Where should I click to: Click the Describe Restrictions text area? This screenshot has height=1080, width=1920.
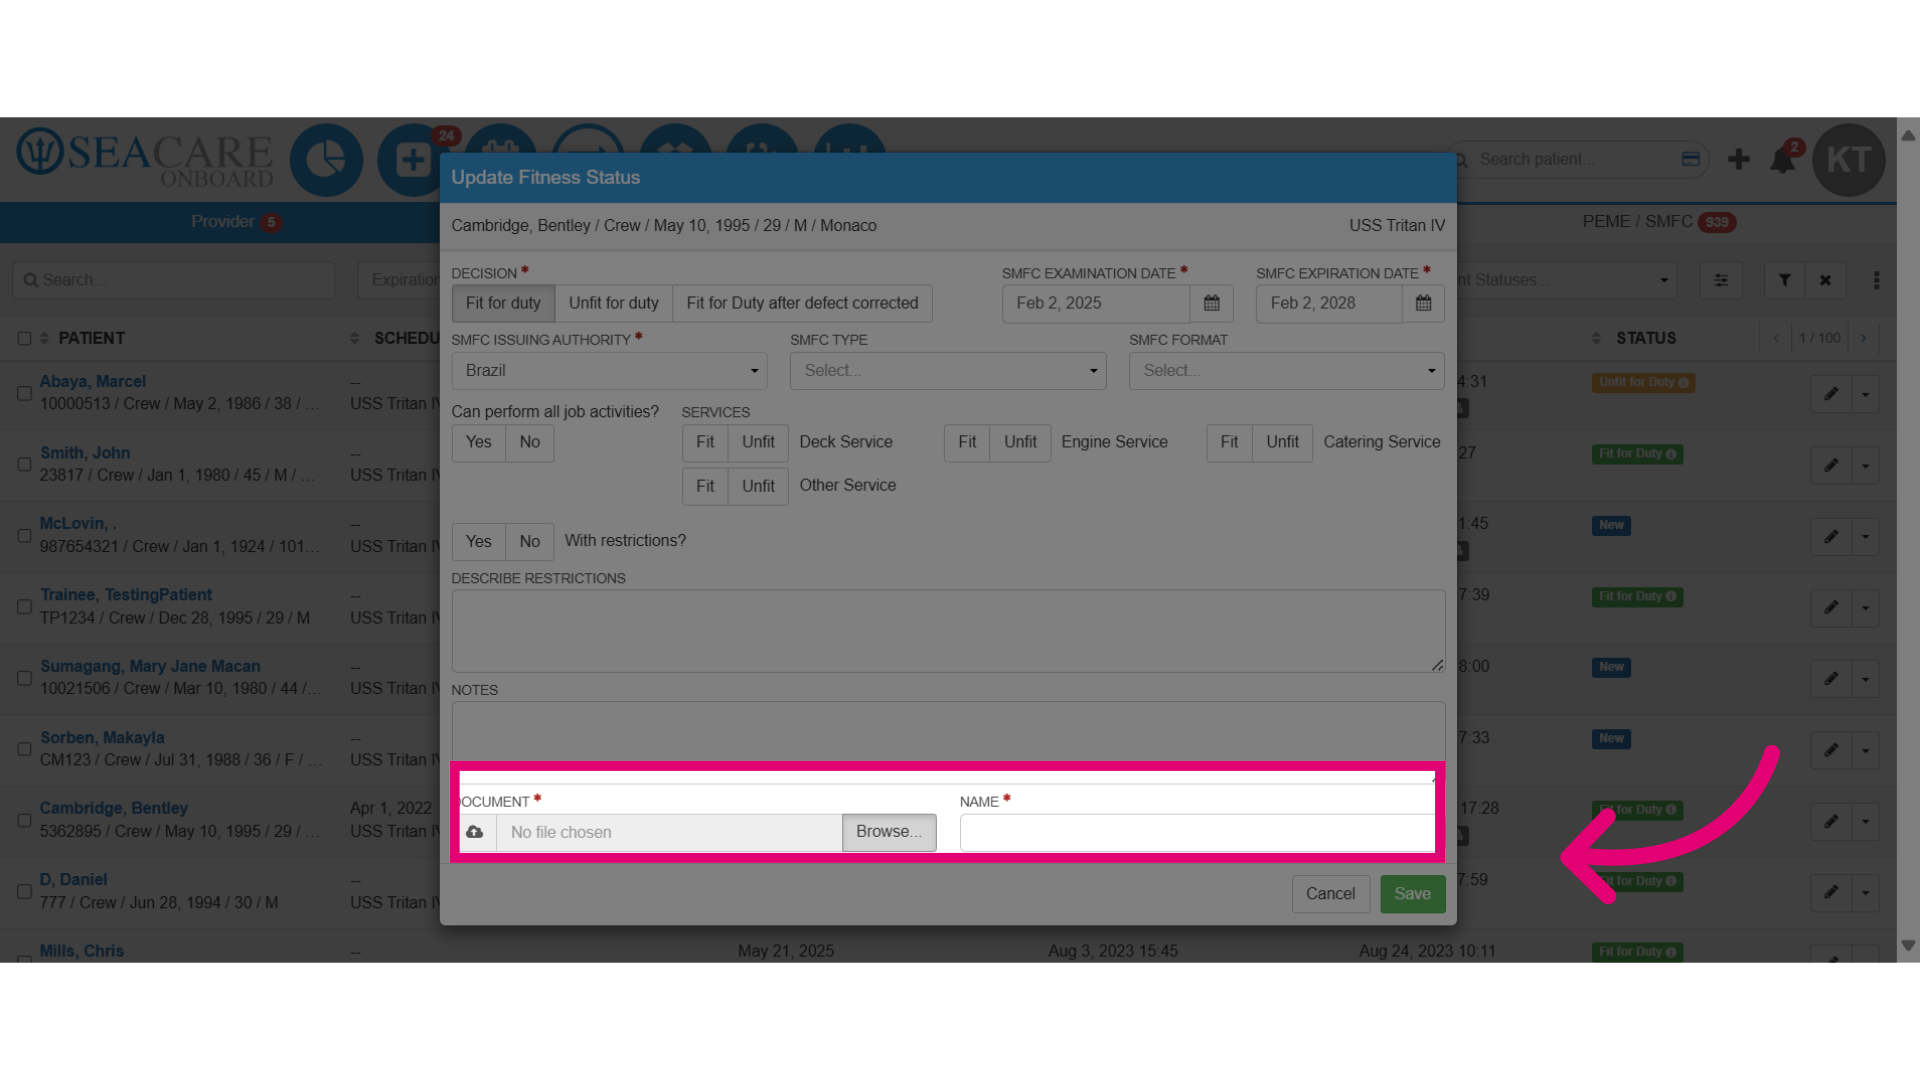point(948,630)
